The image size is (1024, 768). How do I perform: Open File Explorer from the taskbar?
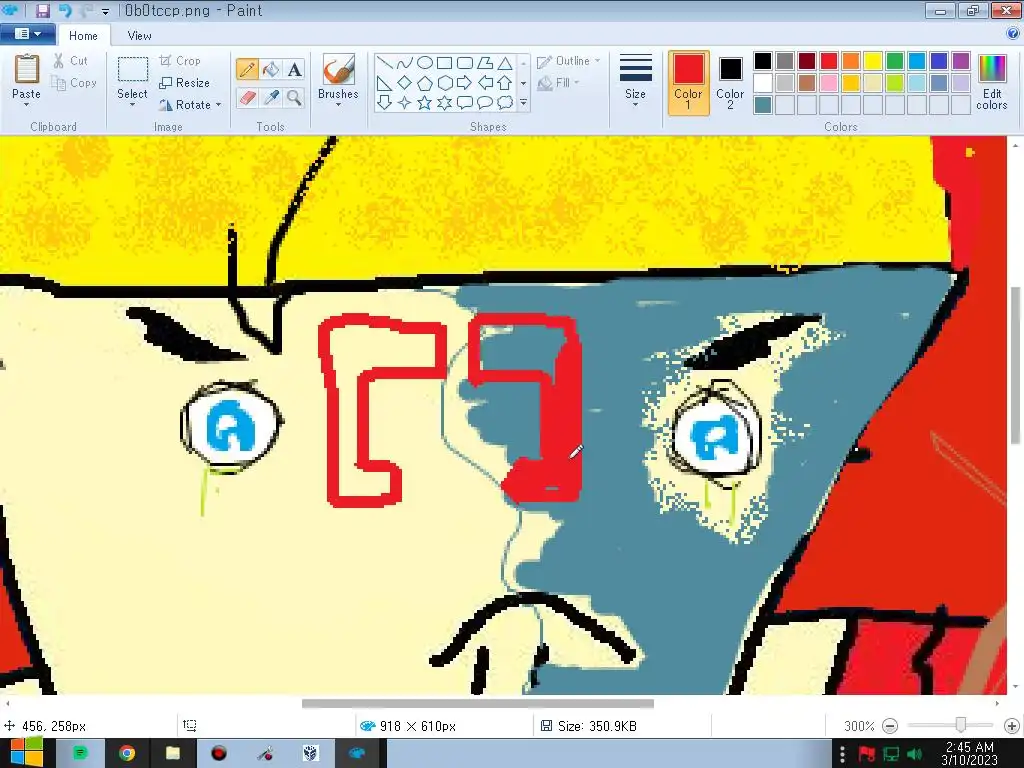tap(172, 754)
